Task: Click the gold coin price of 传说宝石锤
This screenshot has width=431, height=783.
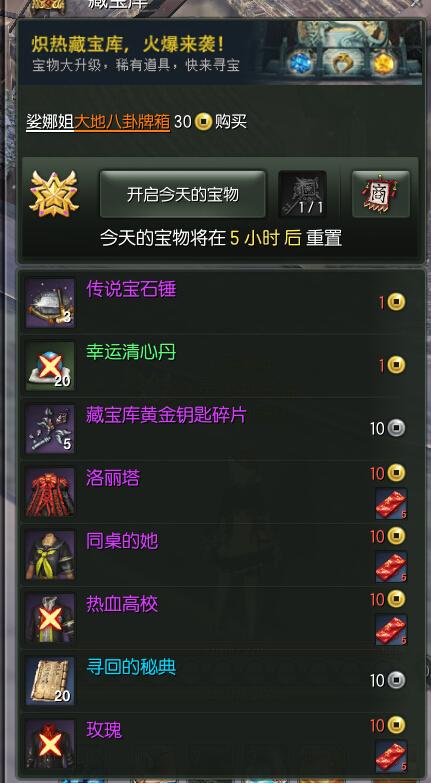Action: 392,302
